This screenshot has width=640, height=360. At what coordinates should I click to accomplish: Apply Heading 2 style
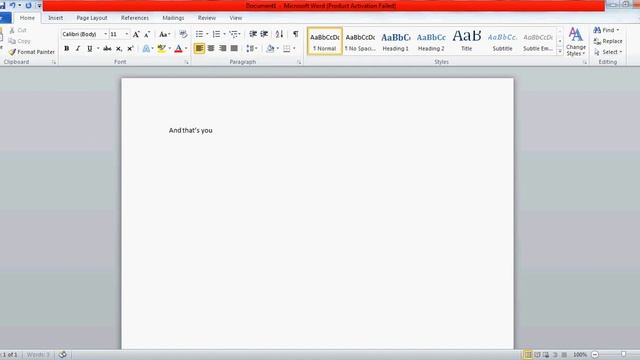[x=431, y=41]
